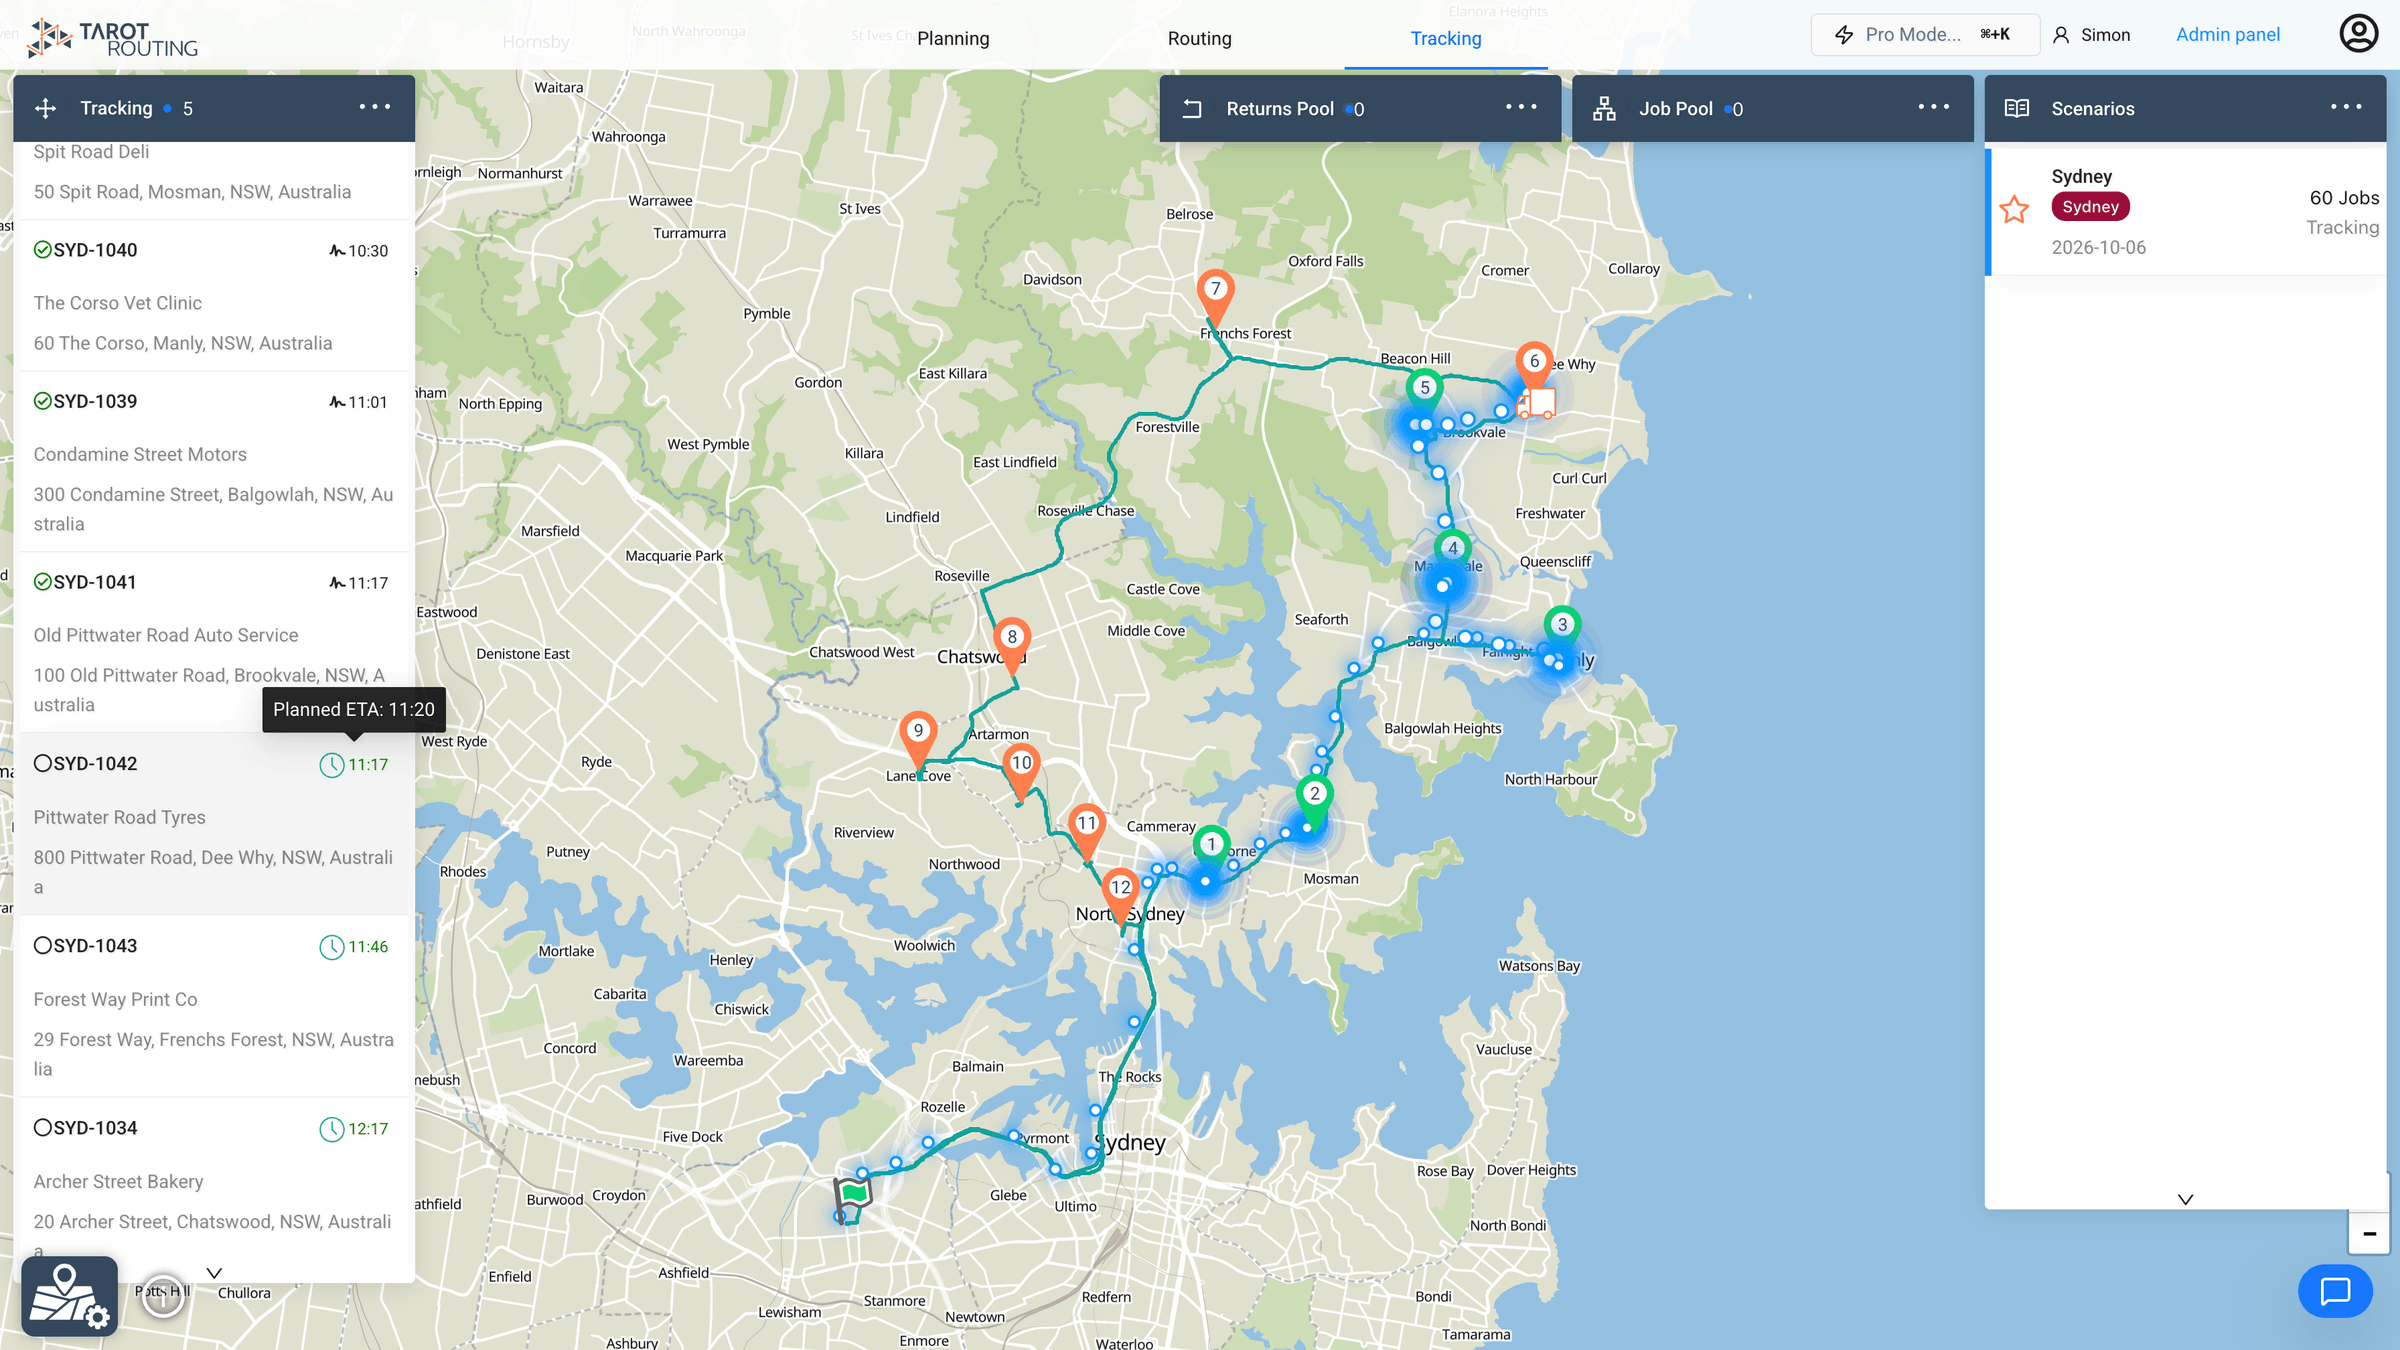The width and height of the screenshot is (2400, 1350).
Task: Click the Simon user name
Action: (2104, 35)
